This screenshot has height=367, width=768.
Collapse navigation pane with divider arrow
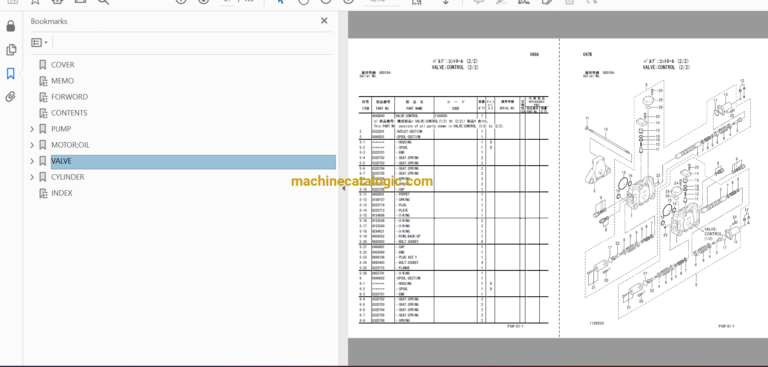click(x=343, y=188)
